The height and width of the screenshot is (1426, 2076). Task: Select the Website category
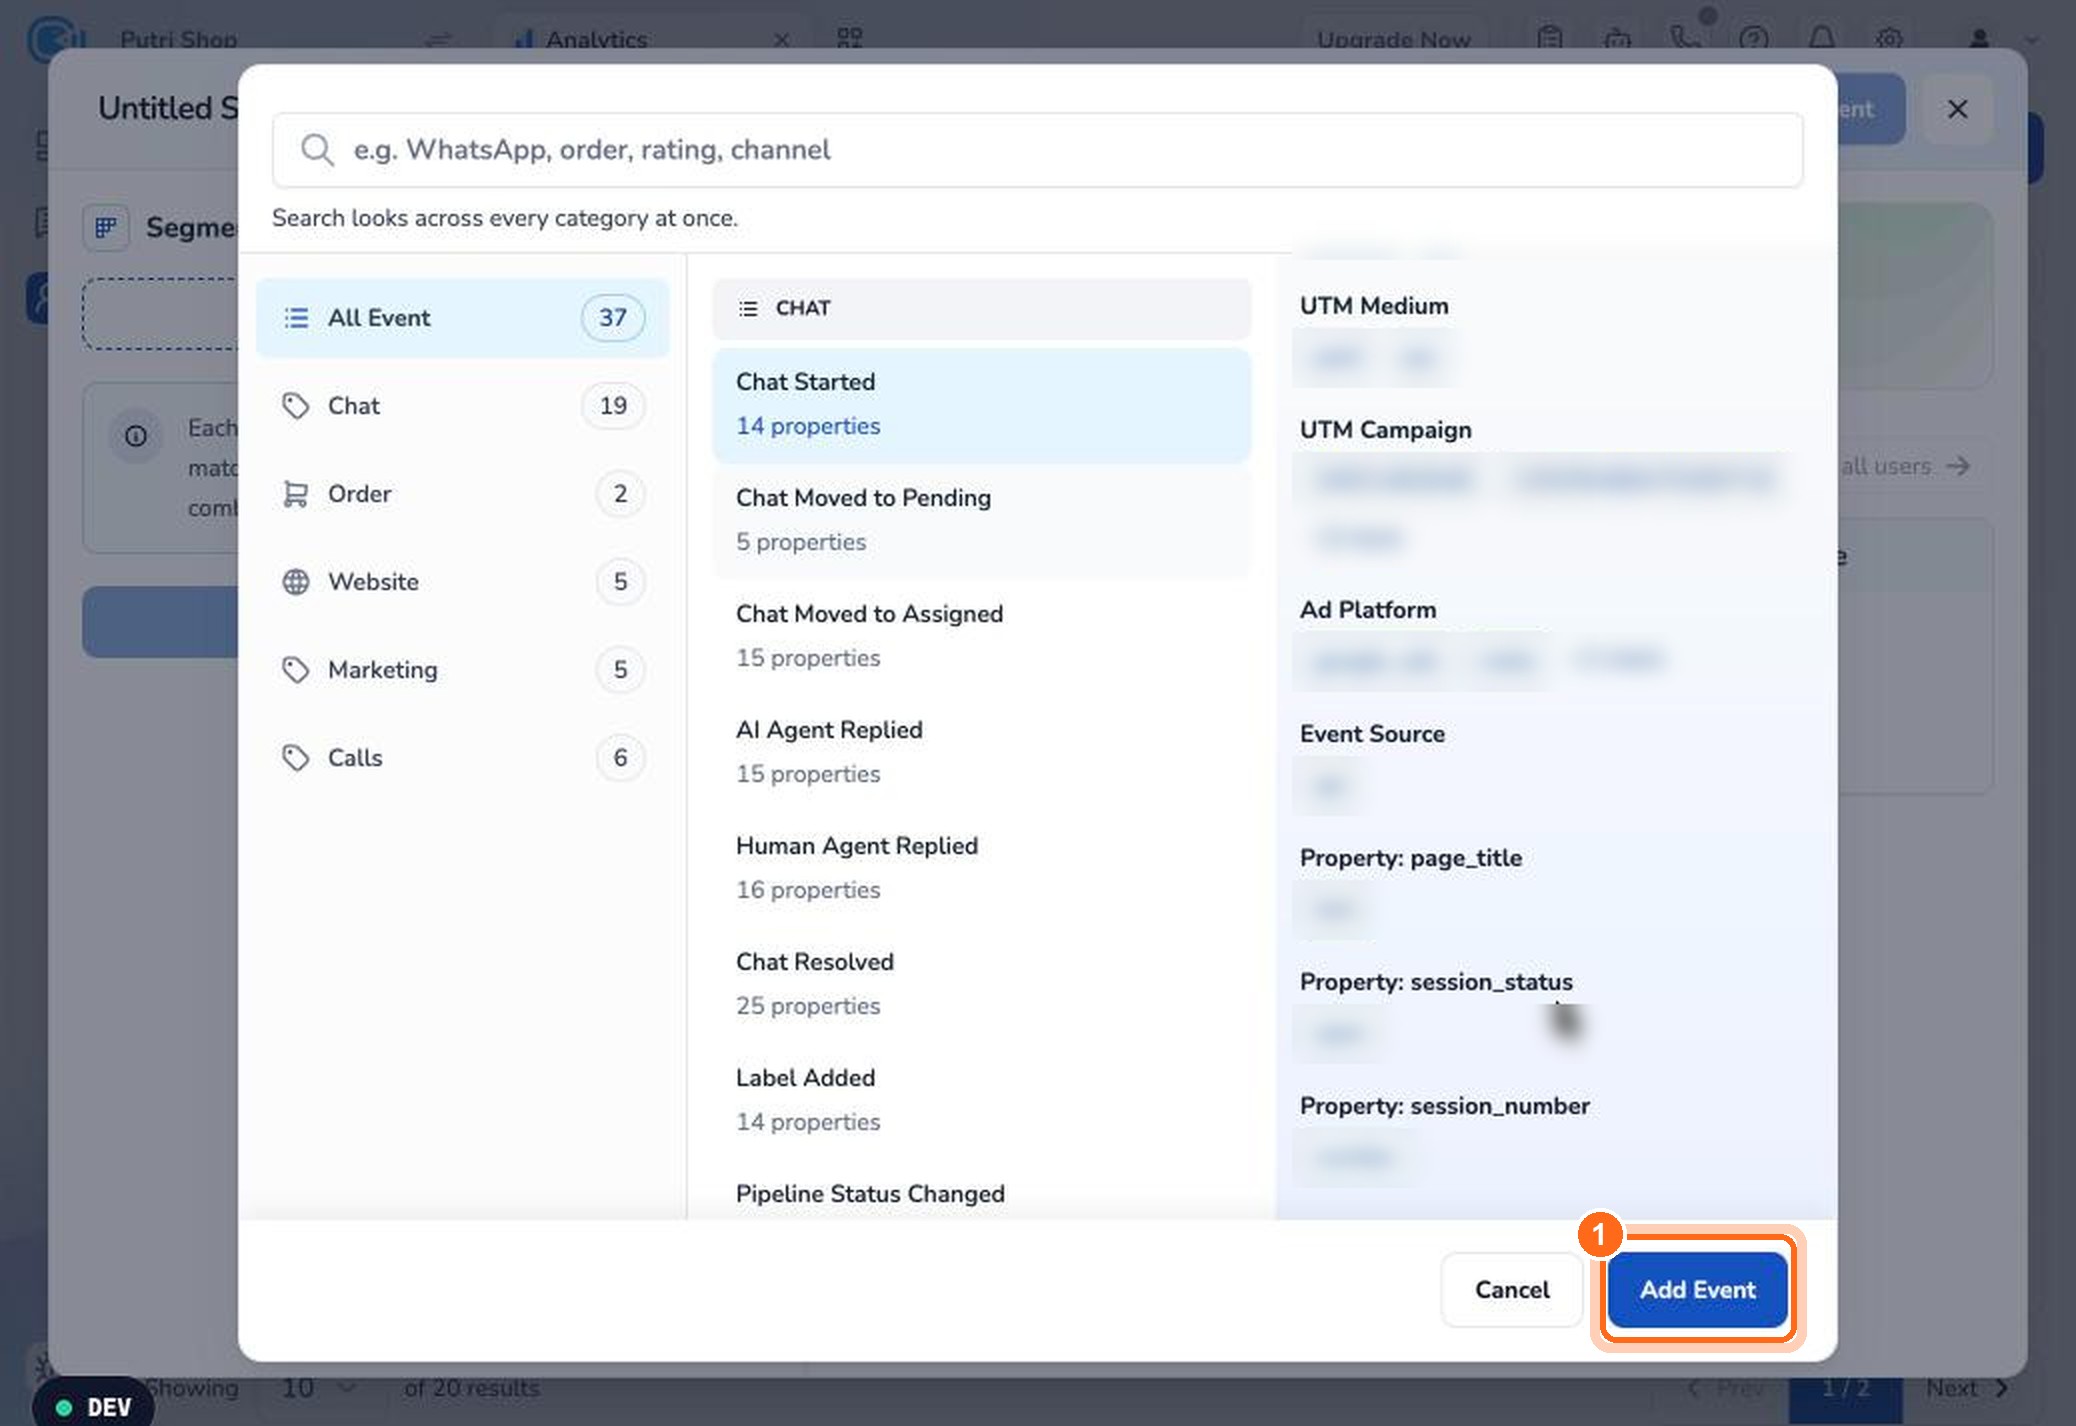pyautogui.click(x=462, y=582)
